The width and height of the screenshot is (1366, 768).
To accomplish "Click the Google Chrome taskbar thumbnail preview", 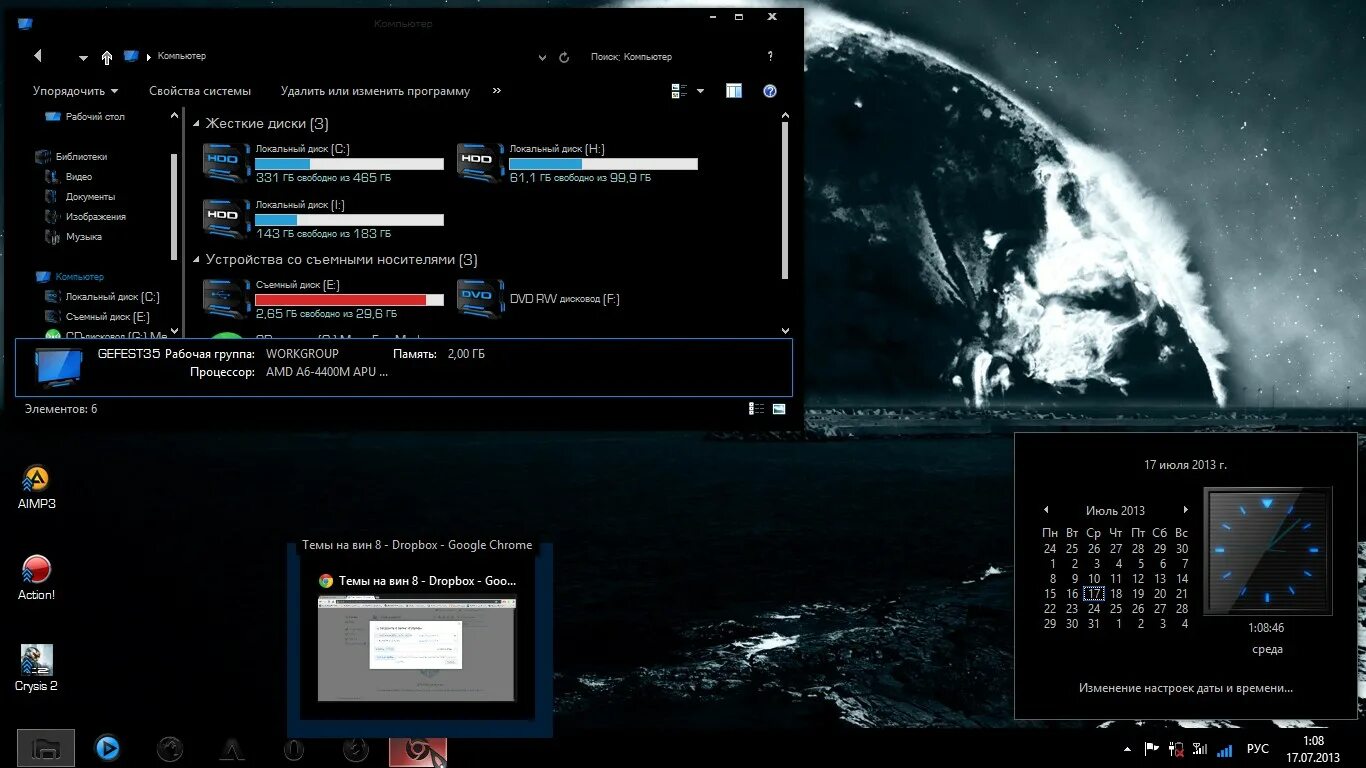I will [x=416, y=649].
